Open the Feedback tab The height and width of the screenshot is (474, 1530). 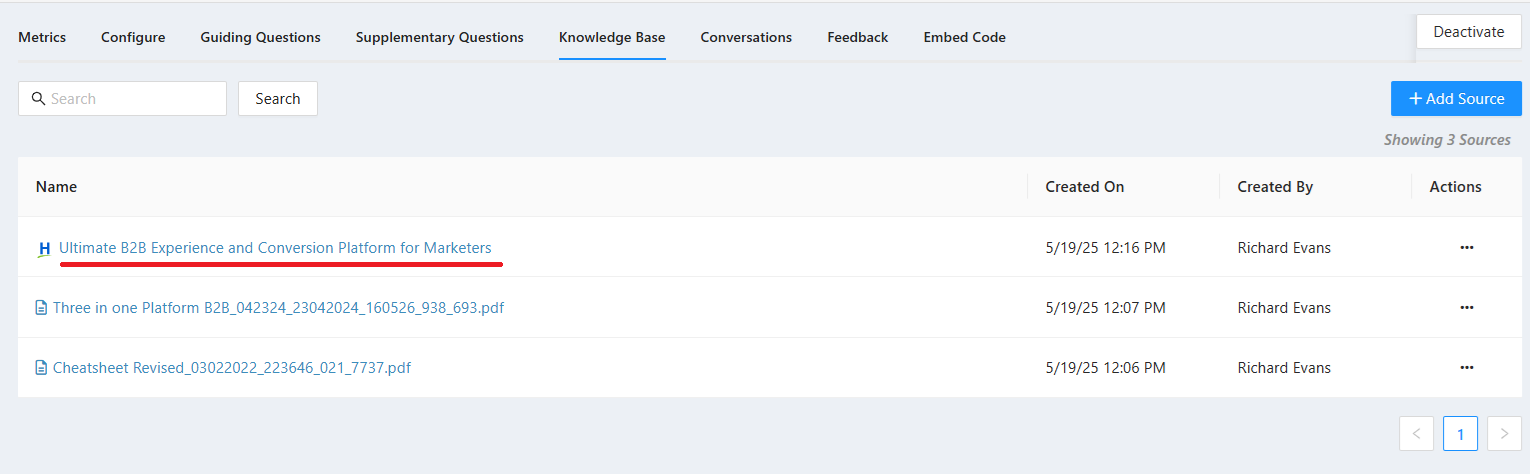click(857, 37)
